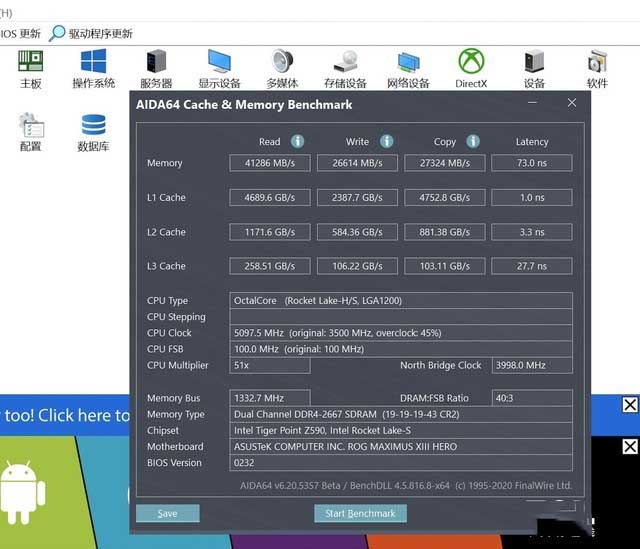This screenshot has width=640, height=549.
Task: Click the empty CPU Stepping field
Action: pos(401,317)
